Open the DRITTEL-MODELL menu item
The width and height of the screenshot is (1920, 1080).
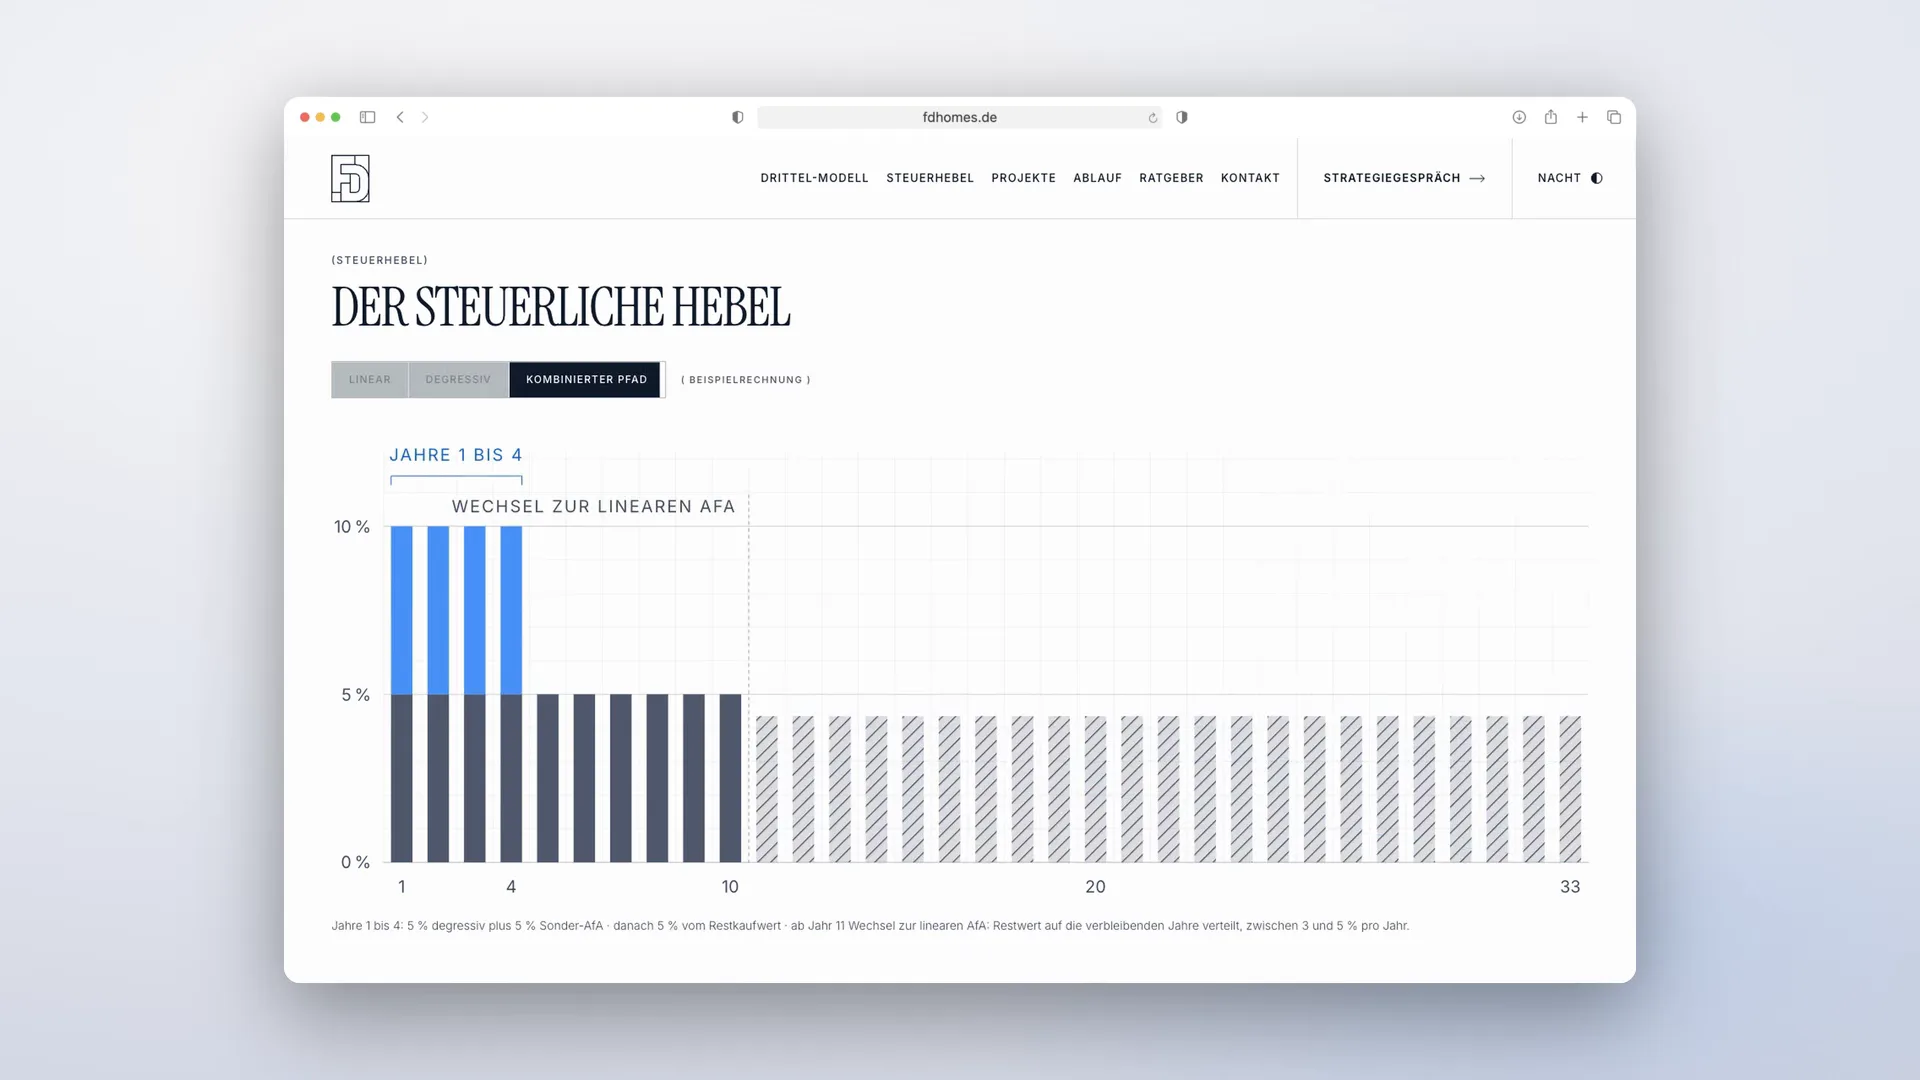814,178
